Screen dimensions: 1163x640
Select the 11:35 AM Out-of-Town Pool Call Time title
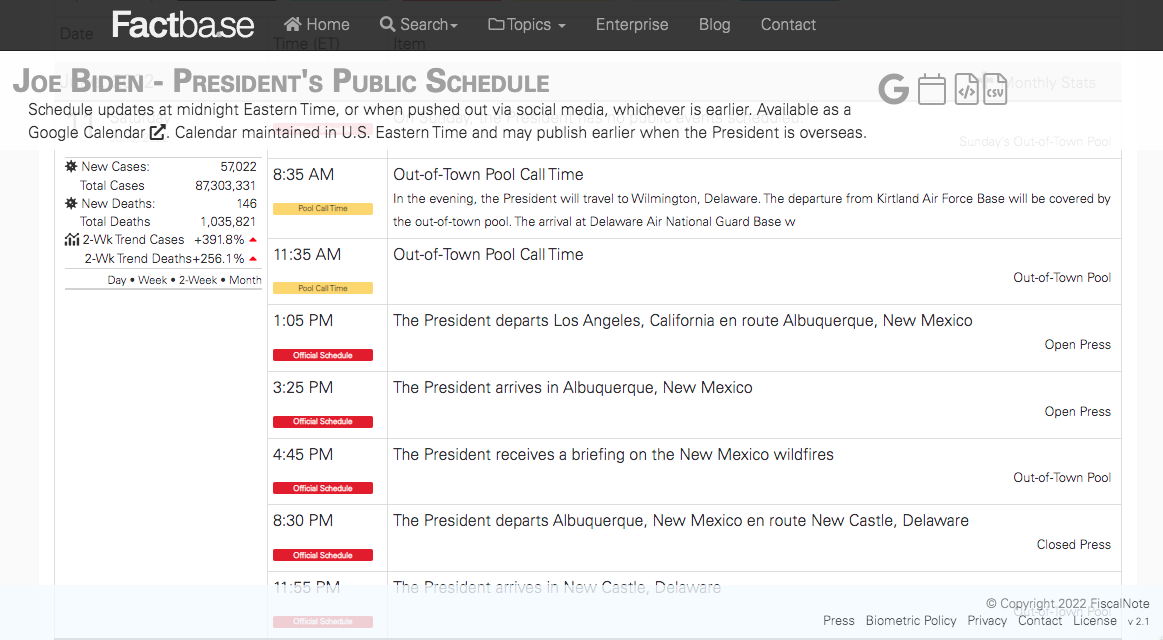click(x=488, y=254)
